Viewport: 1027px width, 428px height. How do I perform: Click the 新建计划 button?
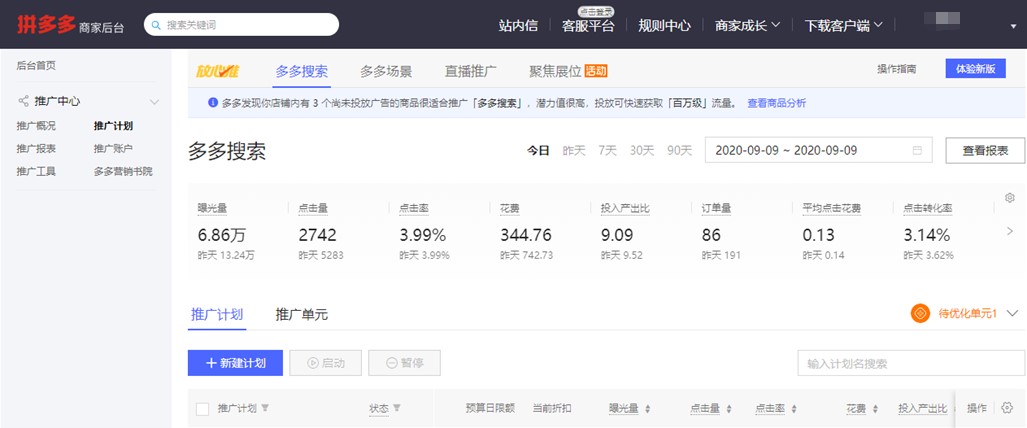pos(235,363)
